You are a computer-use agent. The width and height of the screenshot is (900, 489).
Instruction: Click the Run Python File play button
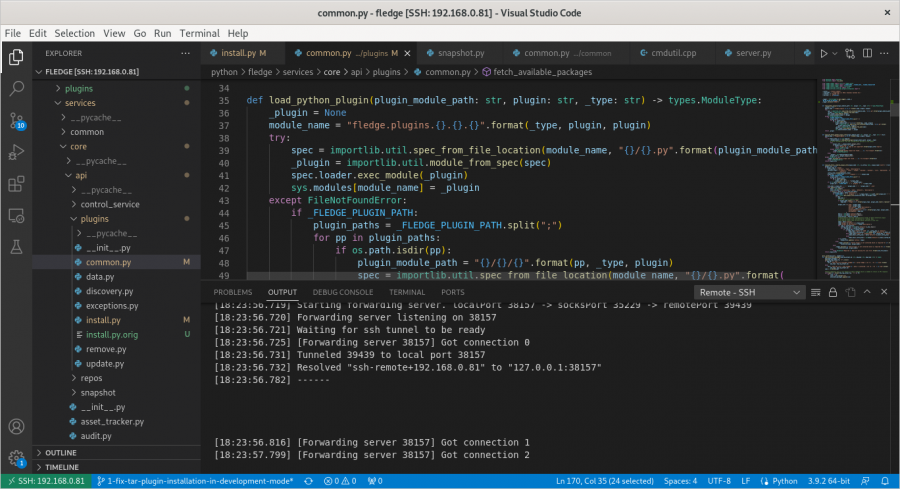[x=825, y=53]
